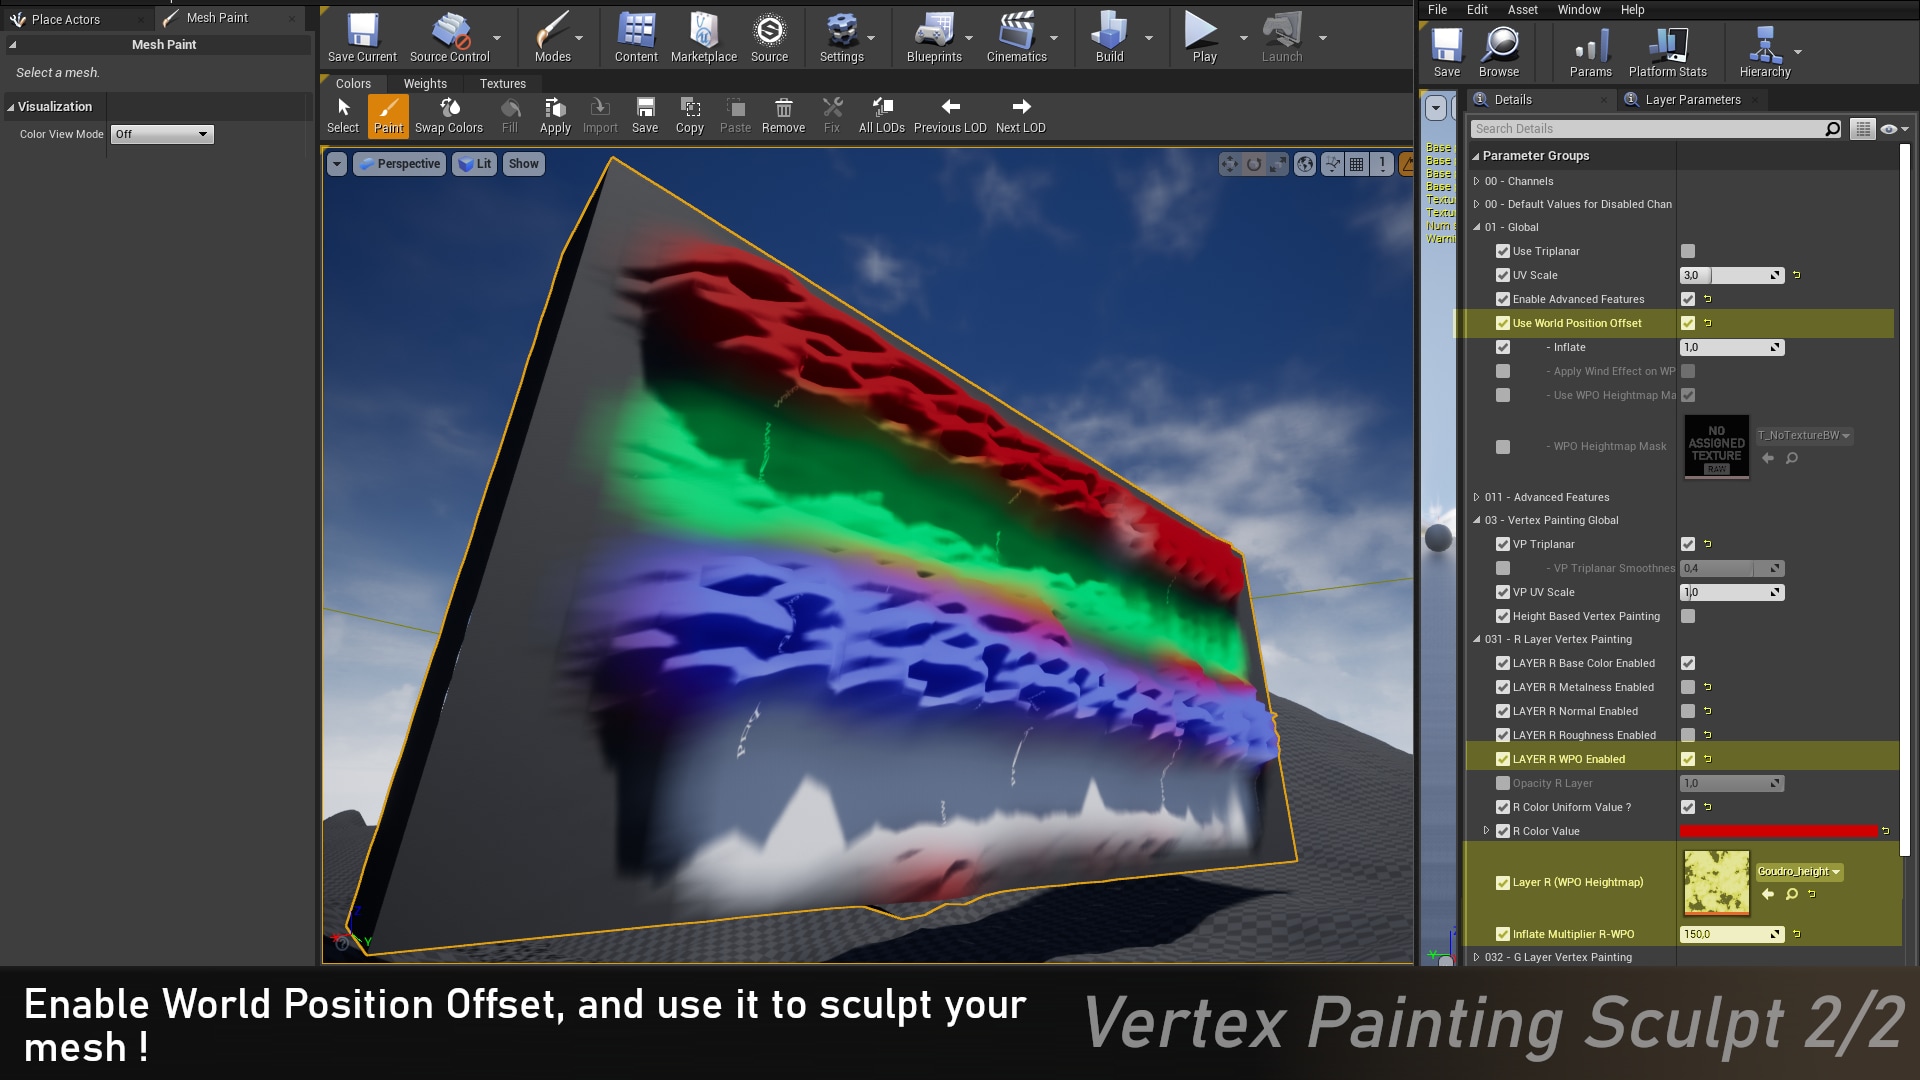
Task: Toggle LAYER R WPO Enabled value checkbox
Action: 1688,759
